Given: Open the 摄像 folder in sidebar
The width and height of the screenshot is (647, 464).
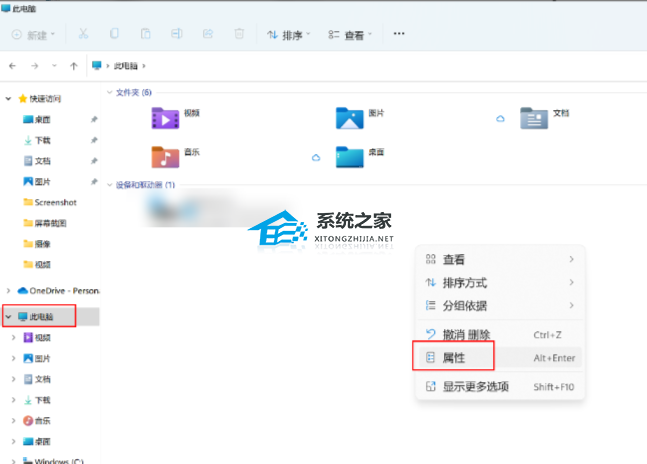Looking at the screenshot, I should pos(37,244).
